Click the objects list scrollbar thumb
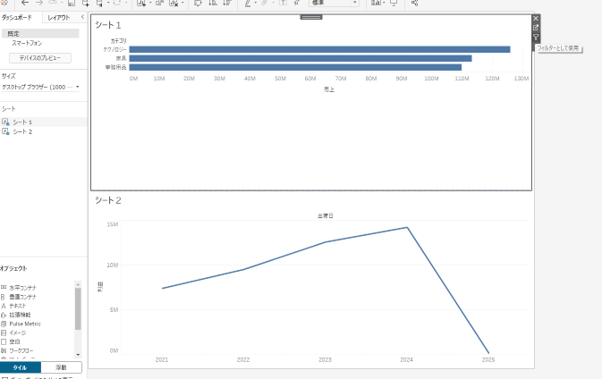 pos(78,309)
